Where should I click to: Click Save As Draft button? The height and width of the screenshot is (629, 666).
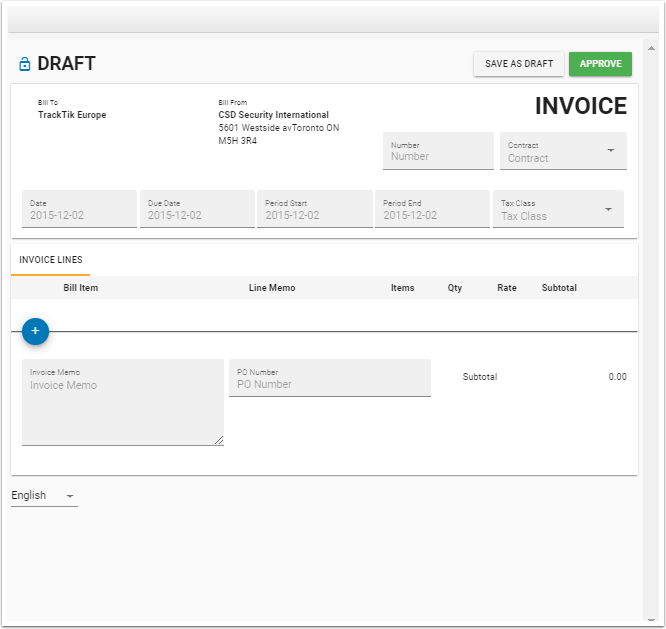(x=519, y=64)
